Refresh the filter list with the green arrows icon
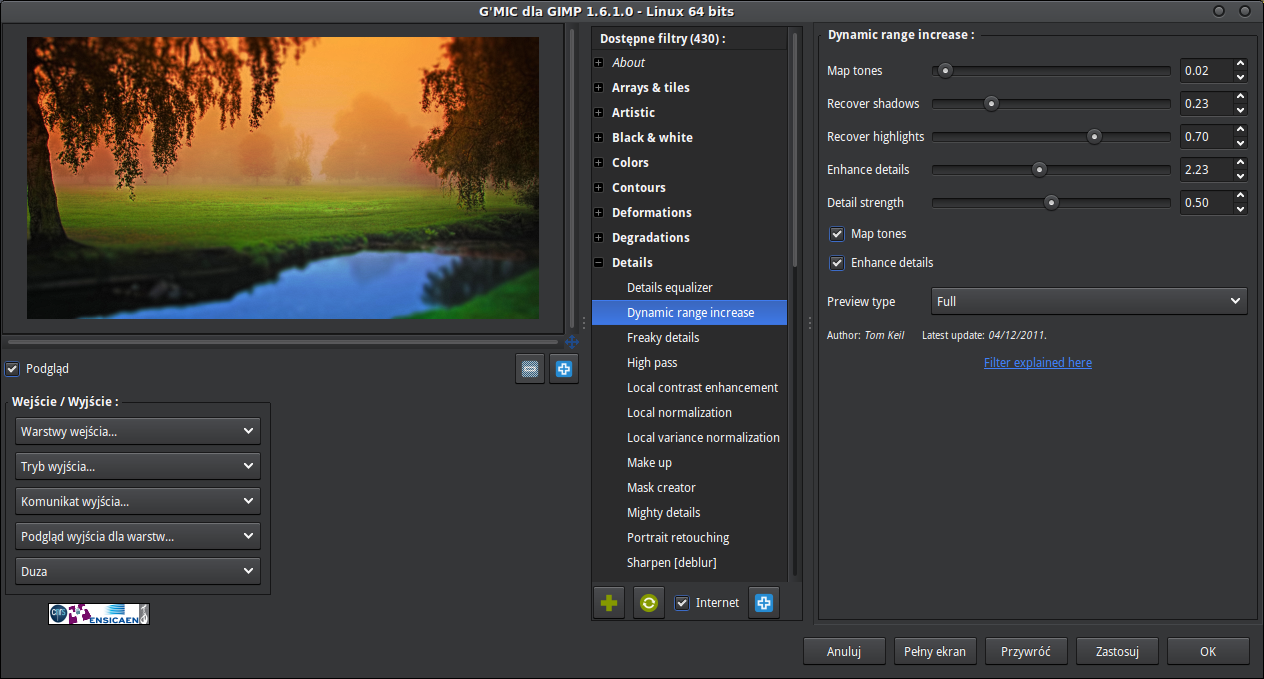This screenshot has width=1264, height=679. [x=649, y=602]
